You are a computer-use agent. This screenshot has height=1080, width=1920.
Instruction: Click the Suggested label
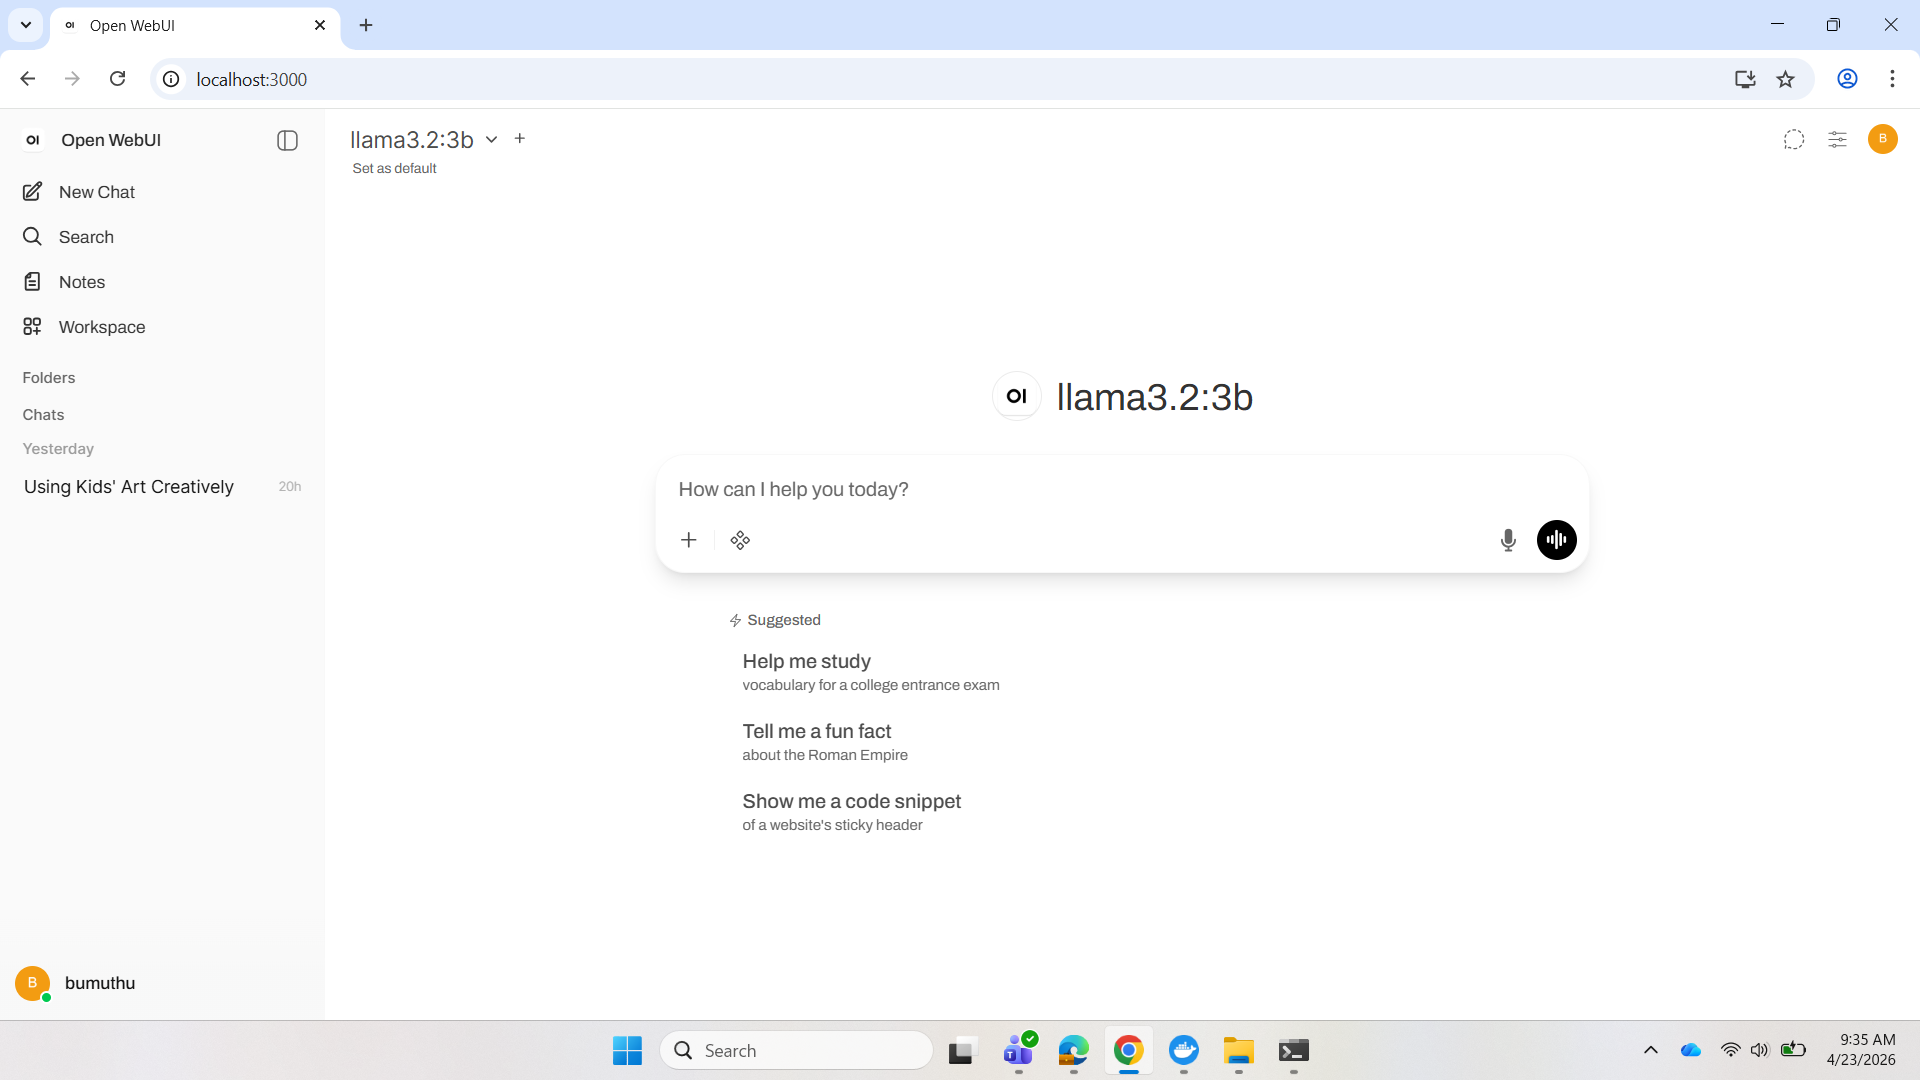pyautogui.click(x=784, y=620)
